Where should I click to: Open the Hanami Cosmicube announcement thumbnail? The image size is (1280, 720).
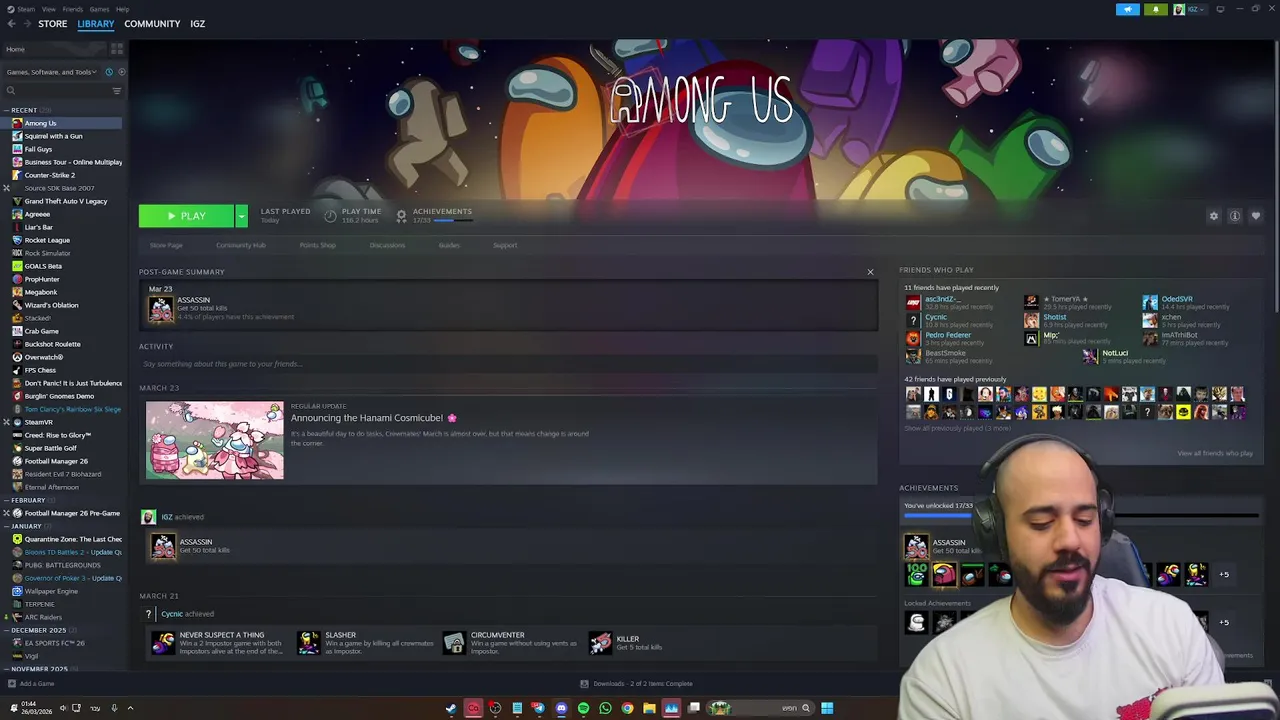tap(215, 441)
